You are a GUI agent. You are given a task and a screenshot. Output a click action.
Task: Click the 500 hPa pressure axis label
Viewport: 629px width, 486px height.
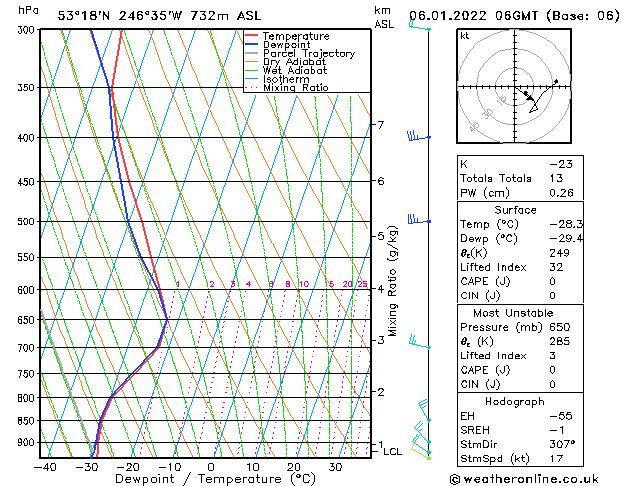[x=26, y=221]
